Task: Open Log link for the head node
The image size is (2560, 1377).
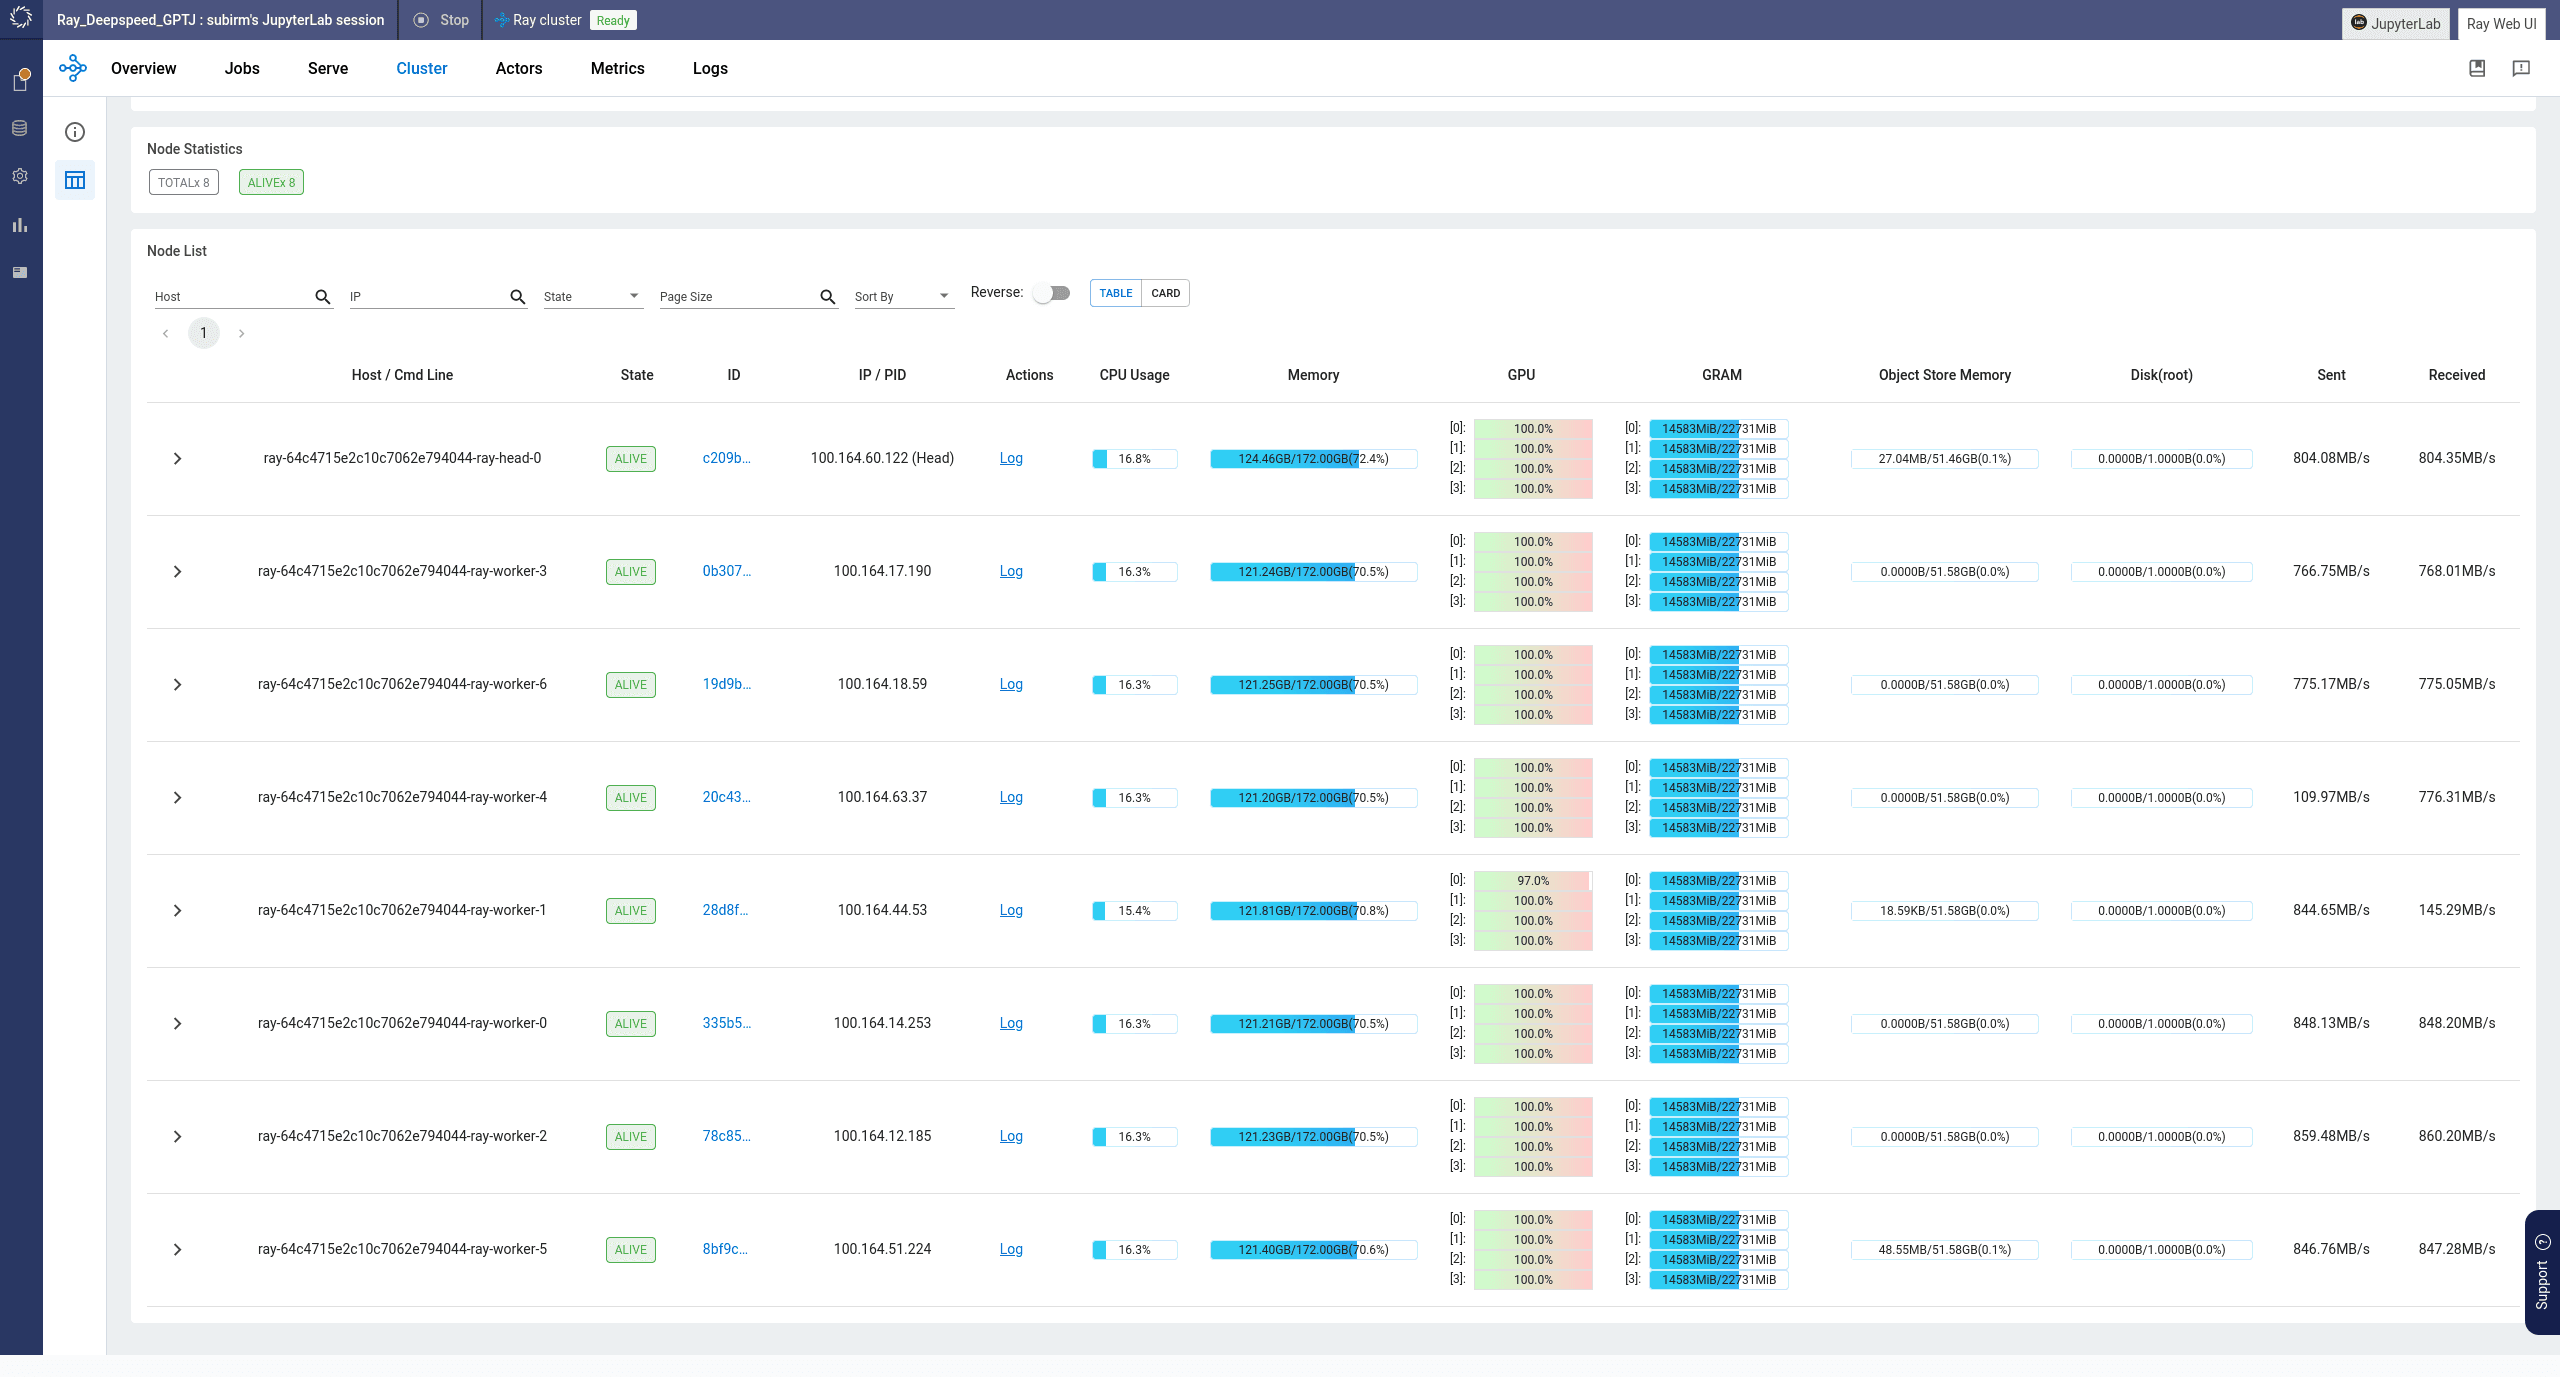Action: [x=1011, y=458]
